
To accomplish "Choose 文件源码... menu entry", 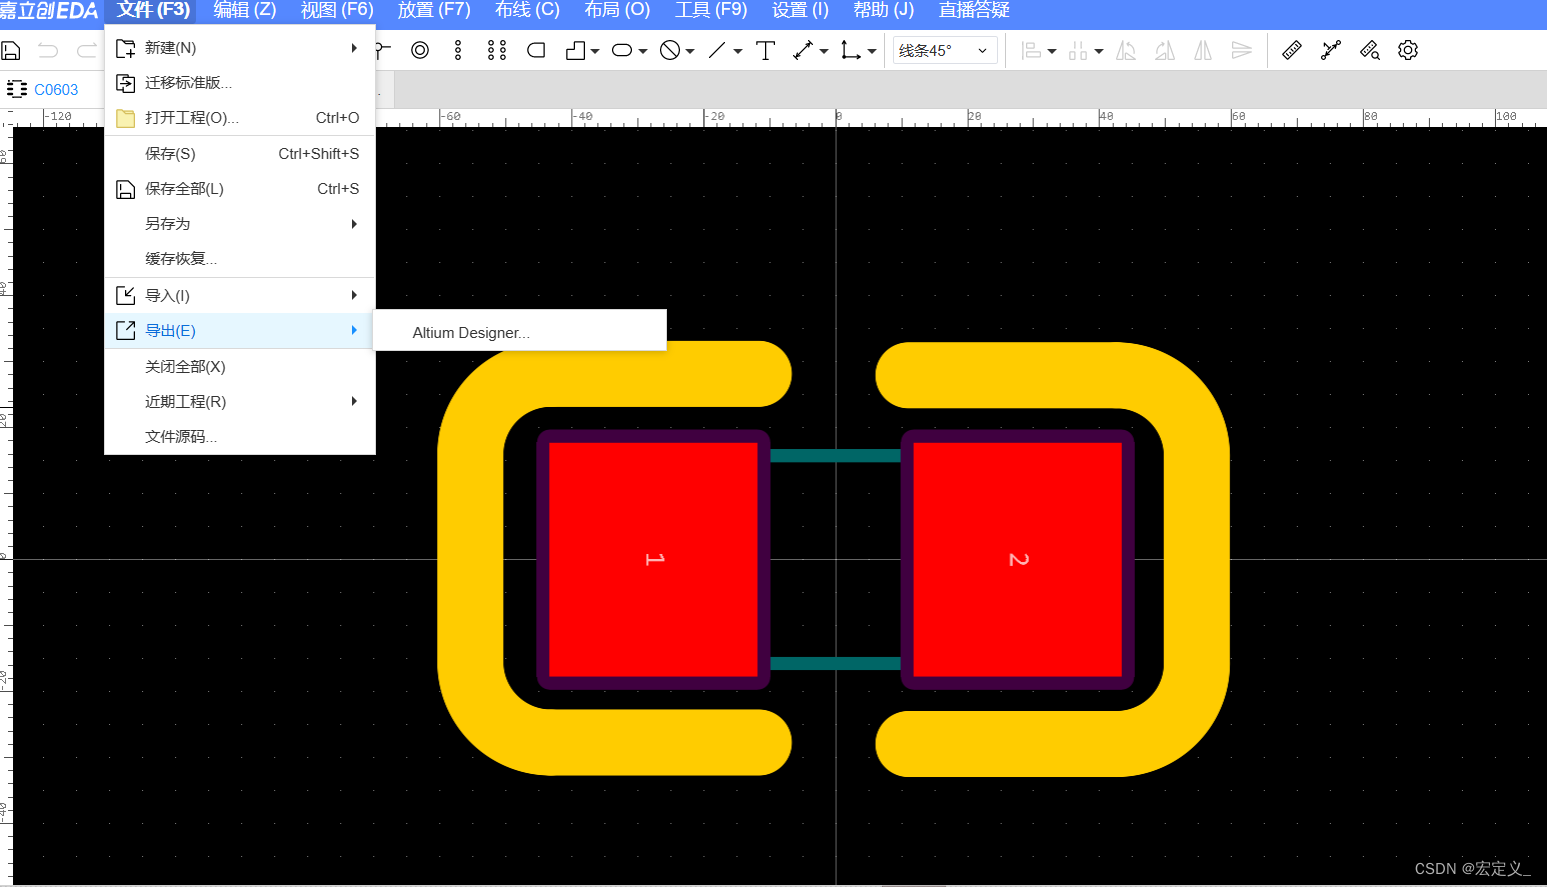I will [x=240, y=437].
